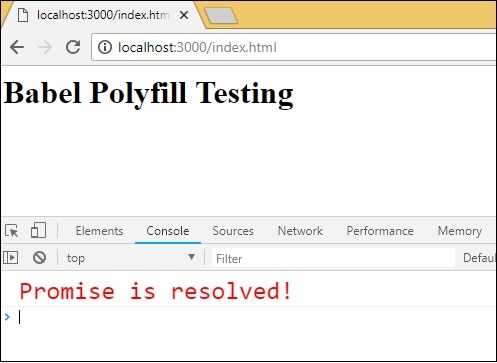Show the console sidebar icon
Image resolution: width=497 pixels, height=363 pixels.
point(11,257)
